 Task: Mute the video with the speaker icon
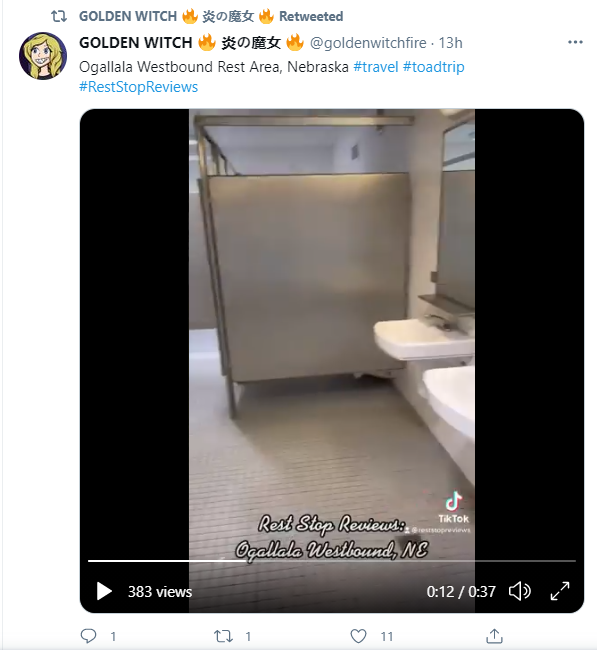click(x=519, y=591)
